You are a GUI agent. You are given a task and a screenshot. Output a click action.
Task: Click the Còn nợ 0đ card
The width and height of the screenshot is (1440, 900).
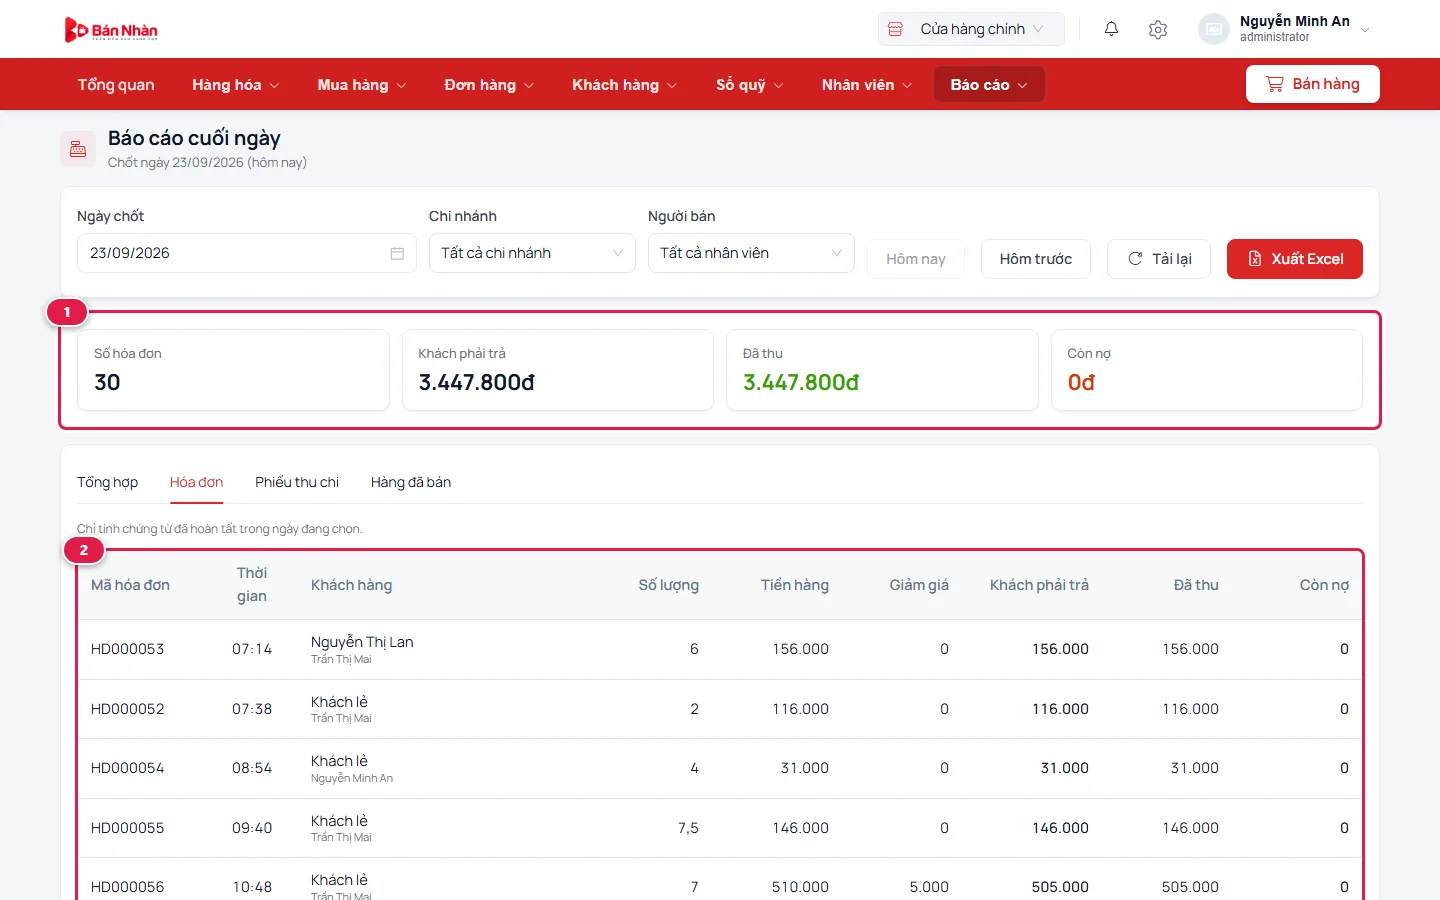[x=1207, y=370]
